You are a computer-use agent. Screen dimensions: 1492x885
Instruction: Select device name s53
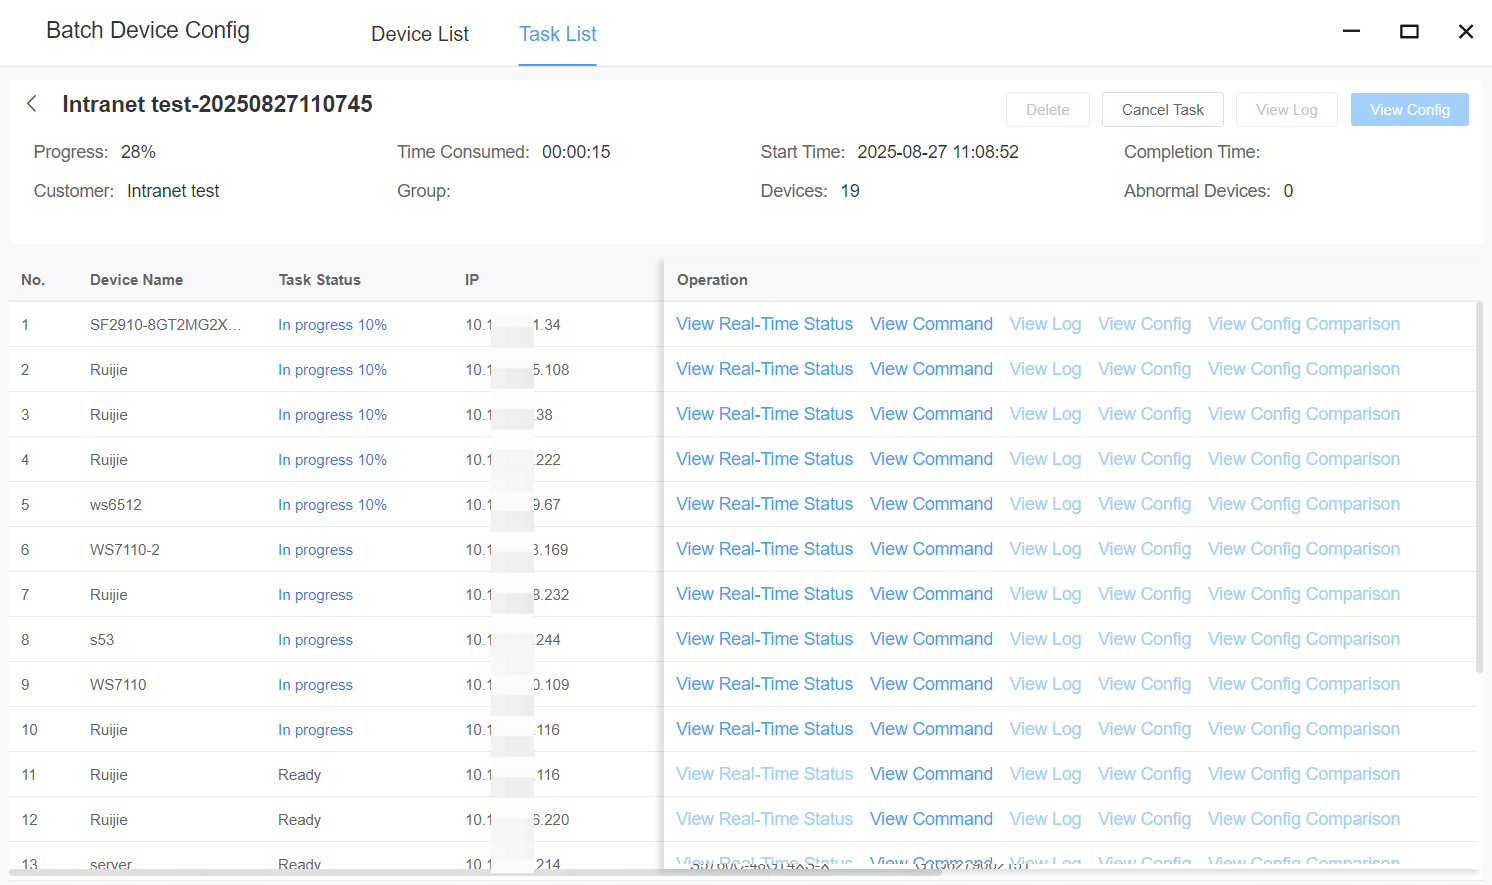[102, 640]
